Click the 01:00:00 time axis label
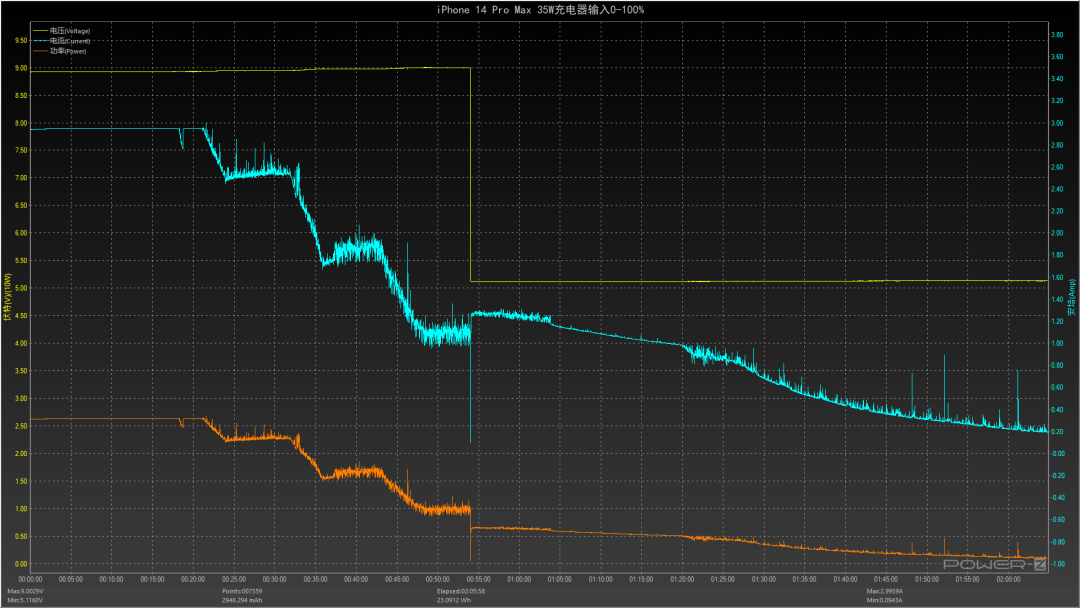Viewport: 1080px width, 608px height. coord(519,580)
